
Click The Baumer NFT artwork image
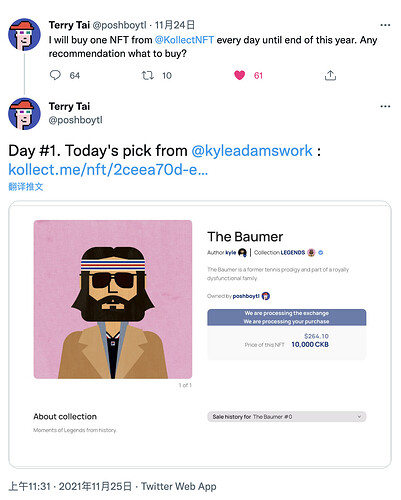click(x=113, y=299)
